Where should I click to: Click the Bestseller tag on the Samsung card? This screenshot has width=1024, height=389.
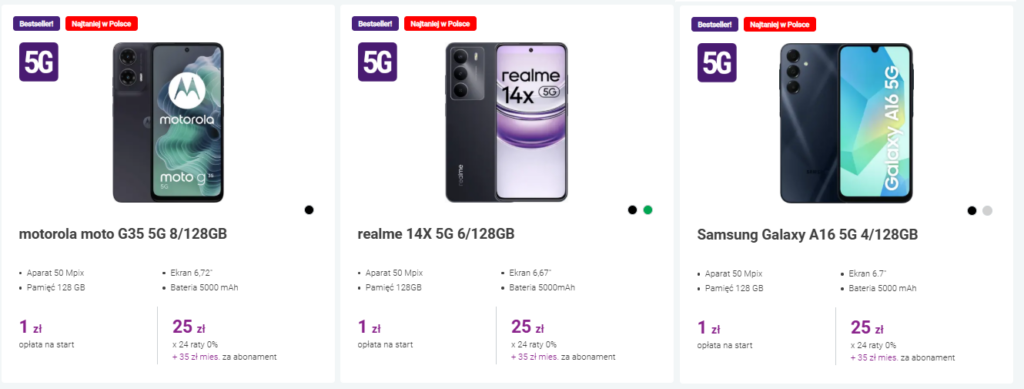coord(715,24)
